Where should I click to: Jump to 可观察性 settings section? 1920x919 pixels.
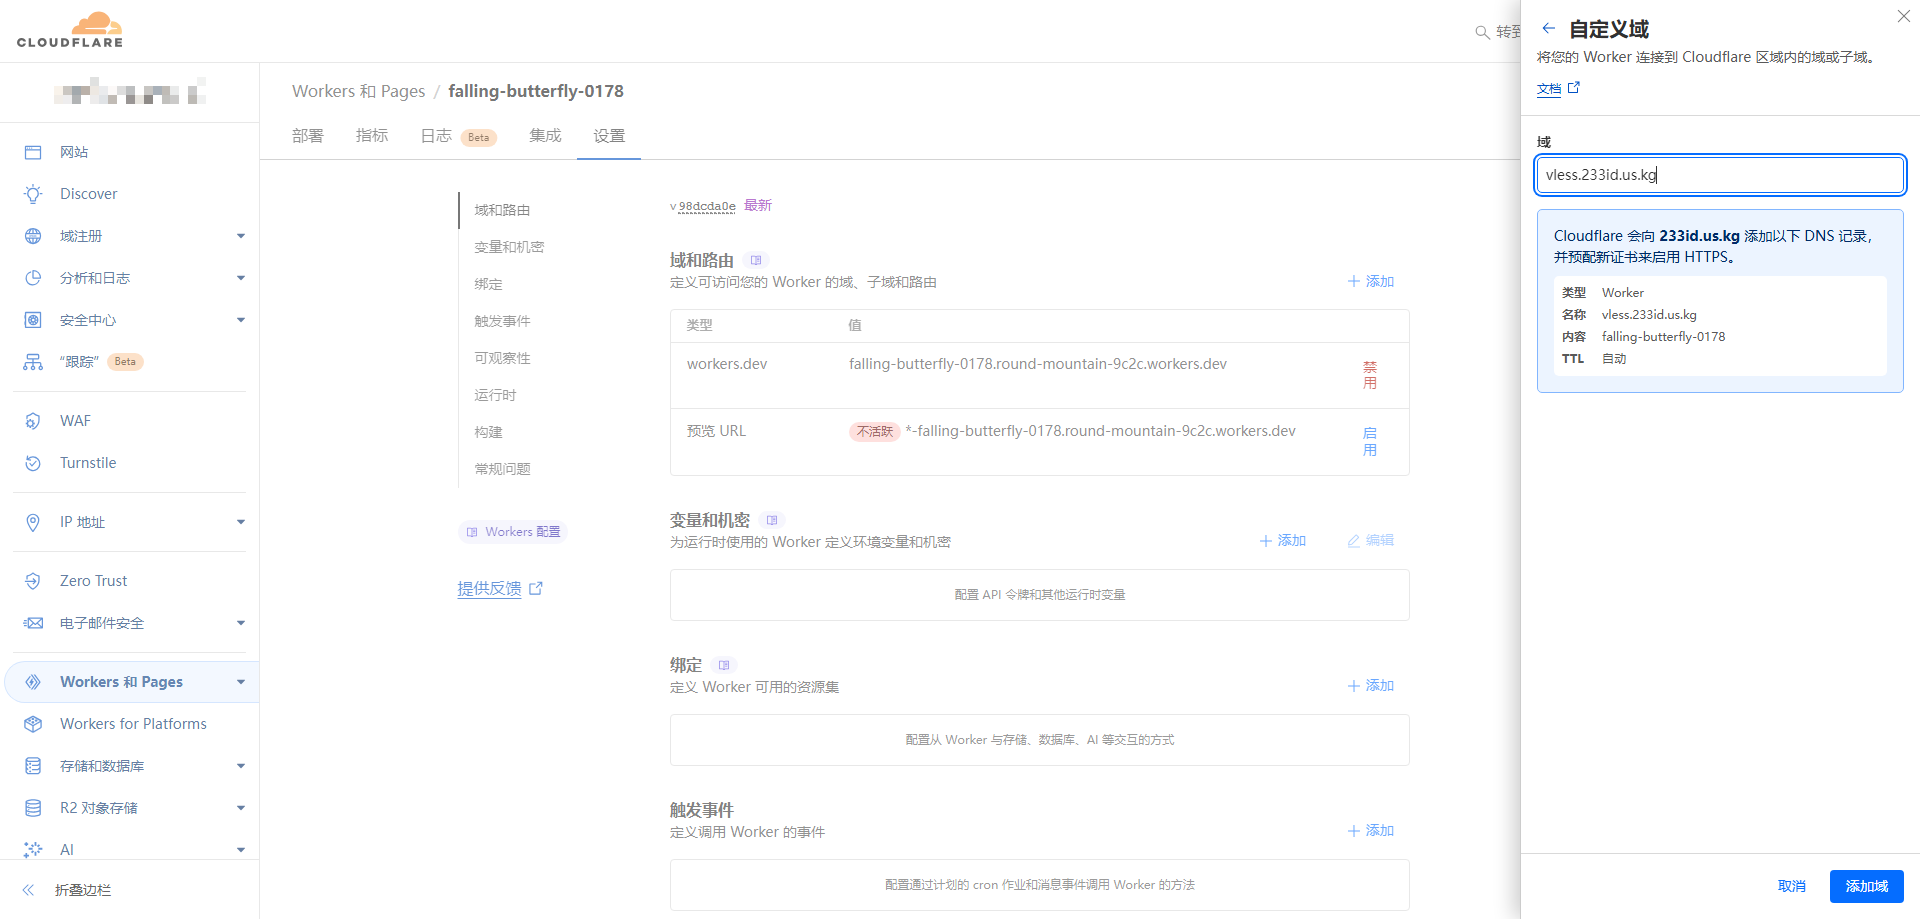[x=502, y=358]
